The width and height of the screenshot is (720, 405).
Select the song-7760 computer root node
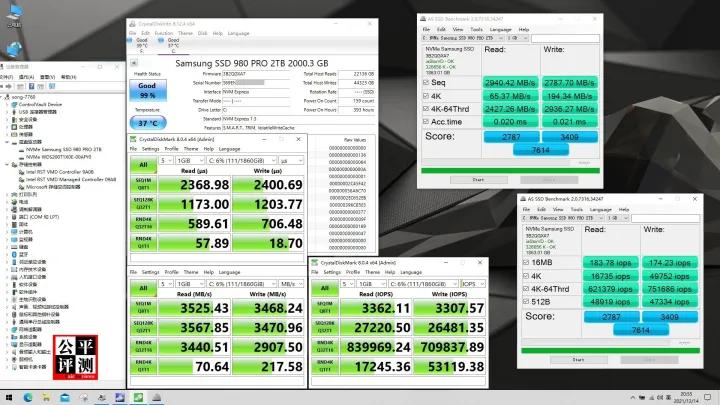tap(22, 97)
